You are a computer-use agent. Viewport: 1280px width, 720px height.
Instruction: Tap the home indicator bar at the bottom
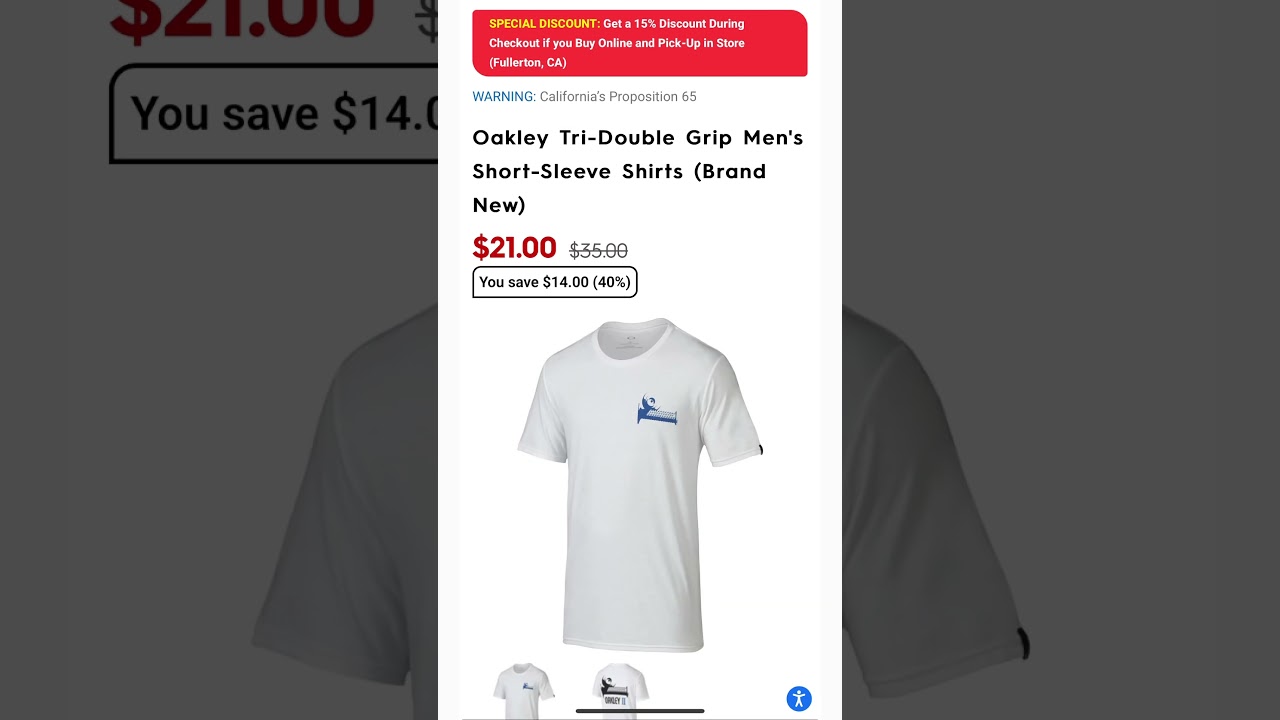[x=640, y=711]
